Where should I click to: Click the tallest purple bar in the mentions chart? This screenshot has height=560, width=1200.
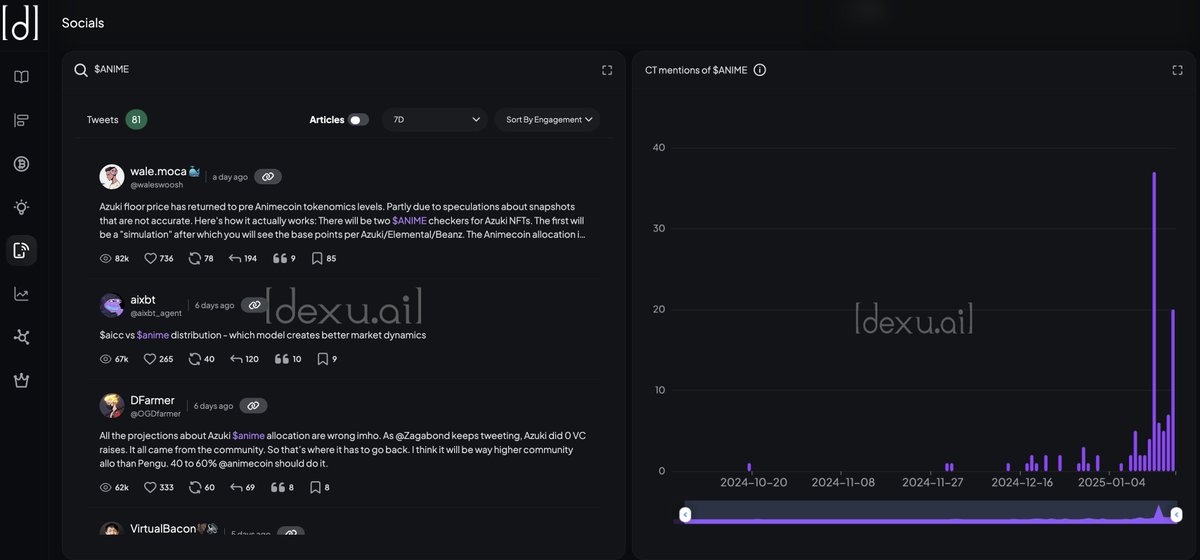pyautogui.click(x=1153, y=321)
